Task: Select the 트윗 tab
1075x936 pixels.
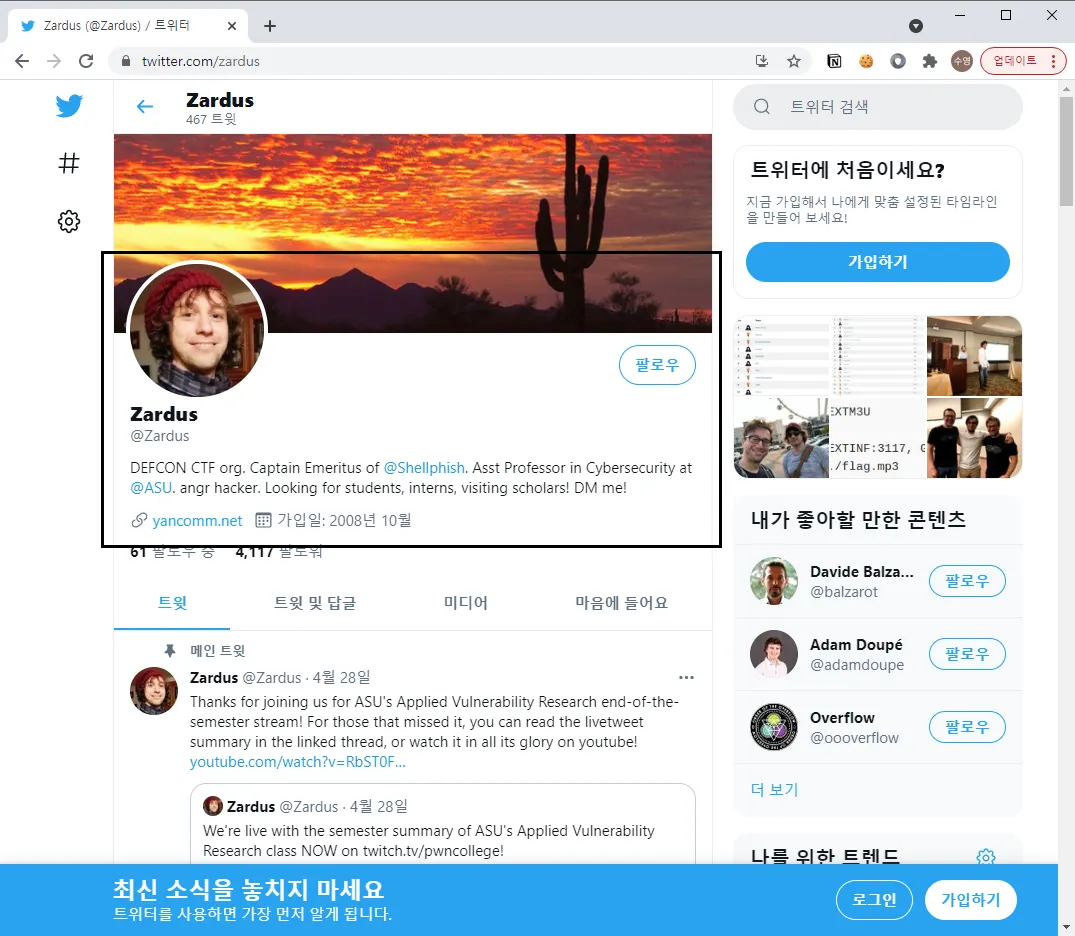Action: point(172,603)
